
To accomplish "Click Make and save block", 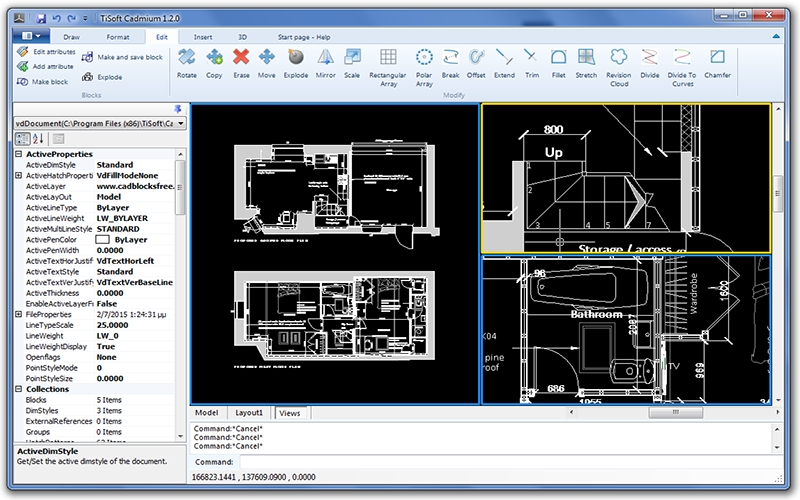I will (x=122, y=57).
